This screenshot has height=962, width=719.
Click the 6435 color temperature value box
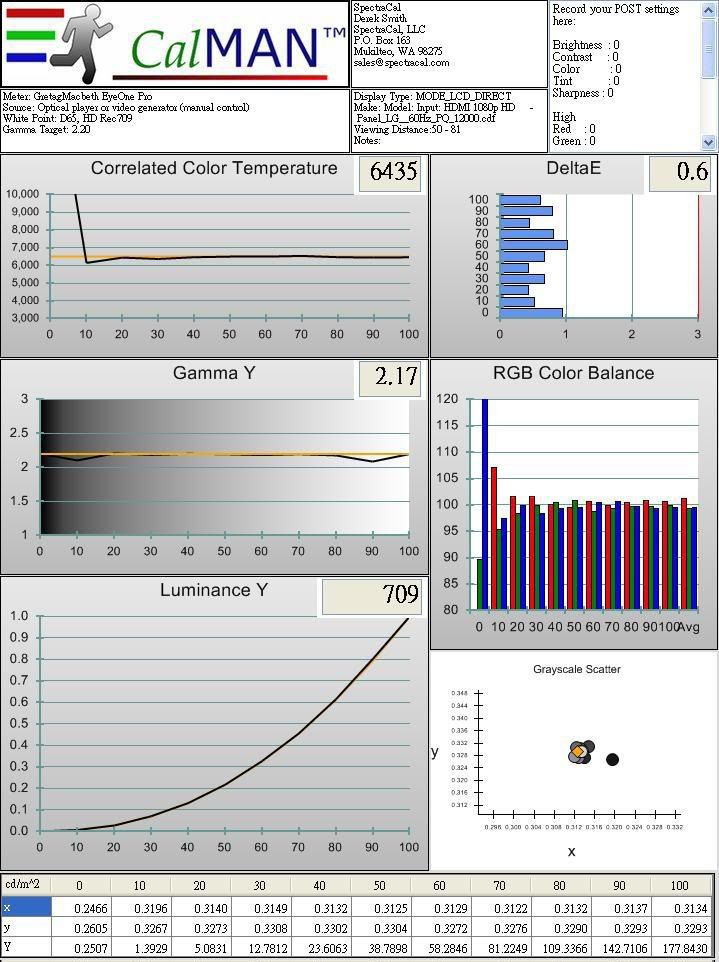[393, 171]
